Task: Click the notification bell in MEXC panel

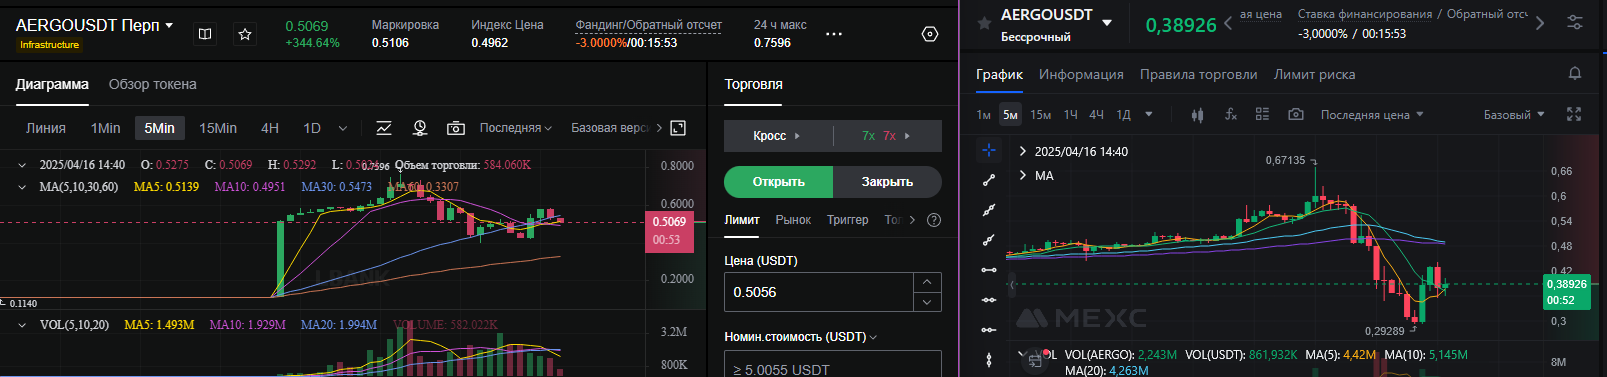Action: pos(1575,73)
